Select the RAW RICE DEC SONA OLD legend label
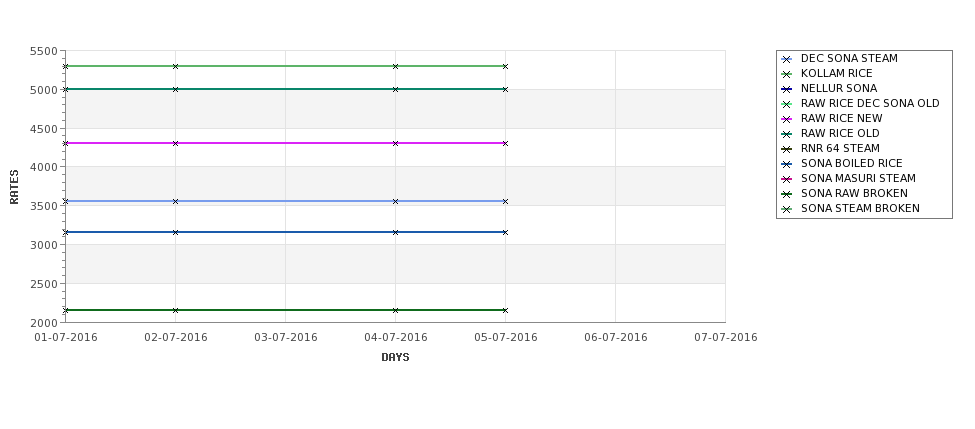Screen dimensions: 975x429 pyautogui.click(x=870, y=103)
